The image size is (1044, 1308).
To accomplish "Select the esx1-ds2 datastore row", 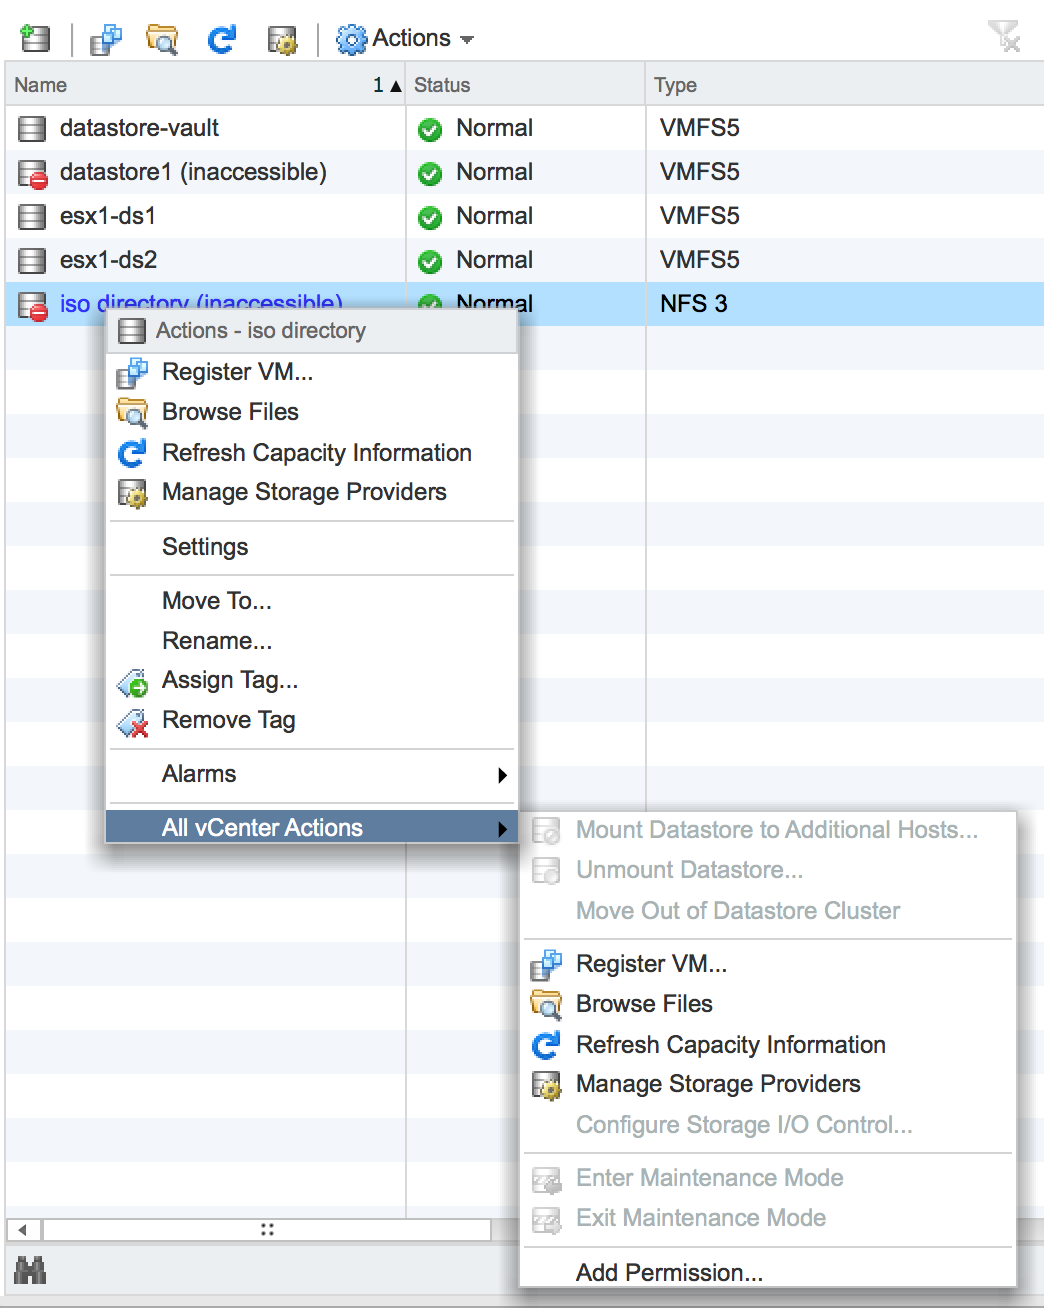I will pyautogui.click(x=524, y=260).
